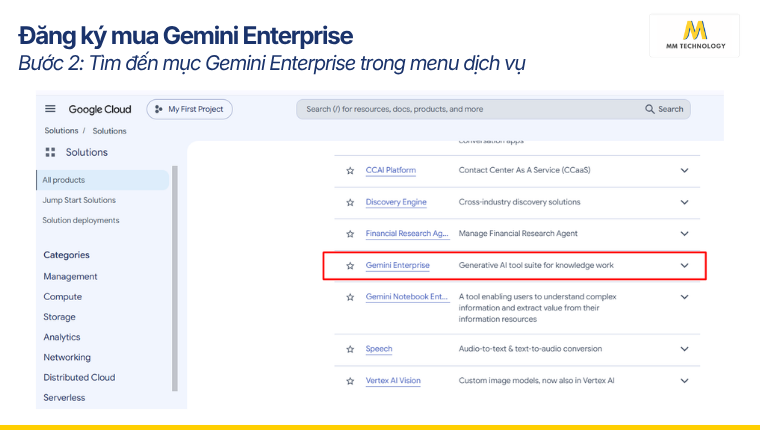Select the Serverless category
This screenshot has width=760, height=430.
64,398
